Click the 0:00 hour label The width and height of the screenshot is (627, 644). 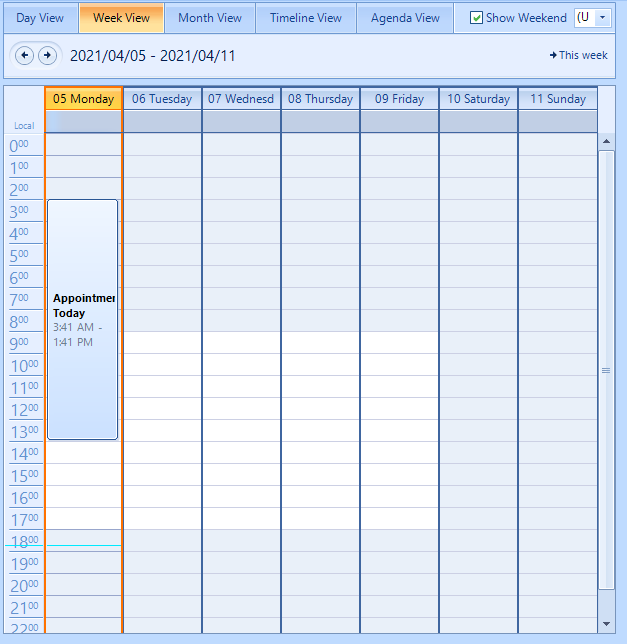pos(19,145)
